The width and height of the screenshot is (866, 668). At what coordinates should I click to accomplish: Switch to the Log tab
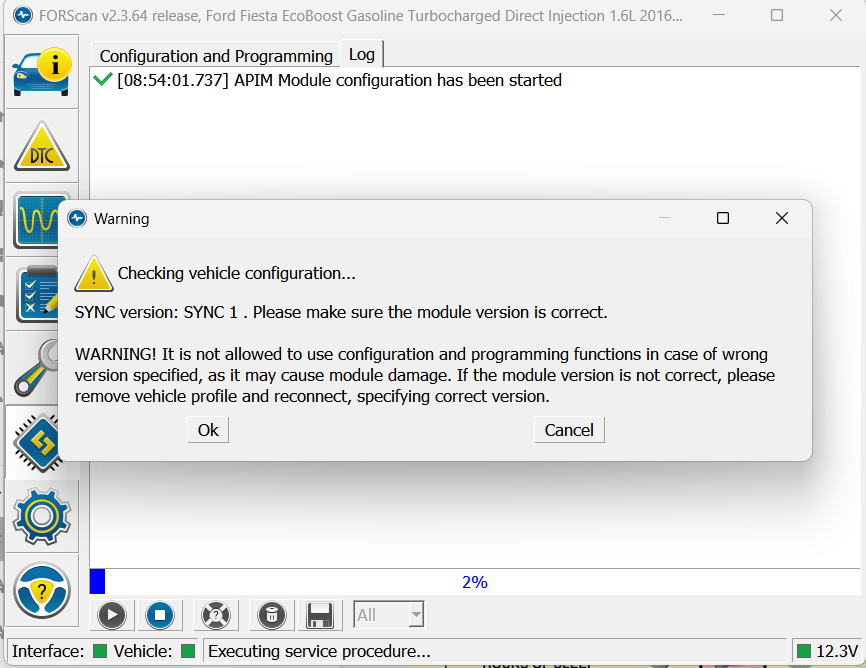362,54
